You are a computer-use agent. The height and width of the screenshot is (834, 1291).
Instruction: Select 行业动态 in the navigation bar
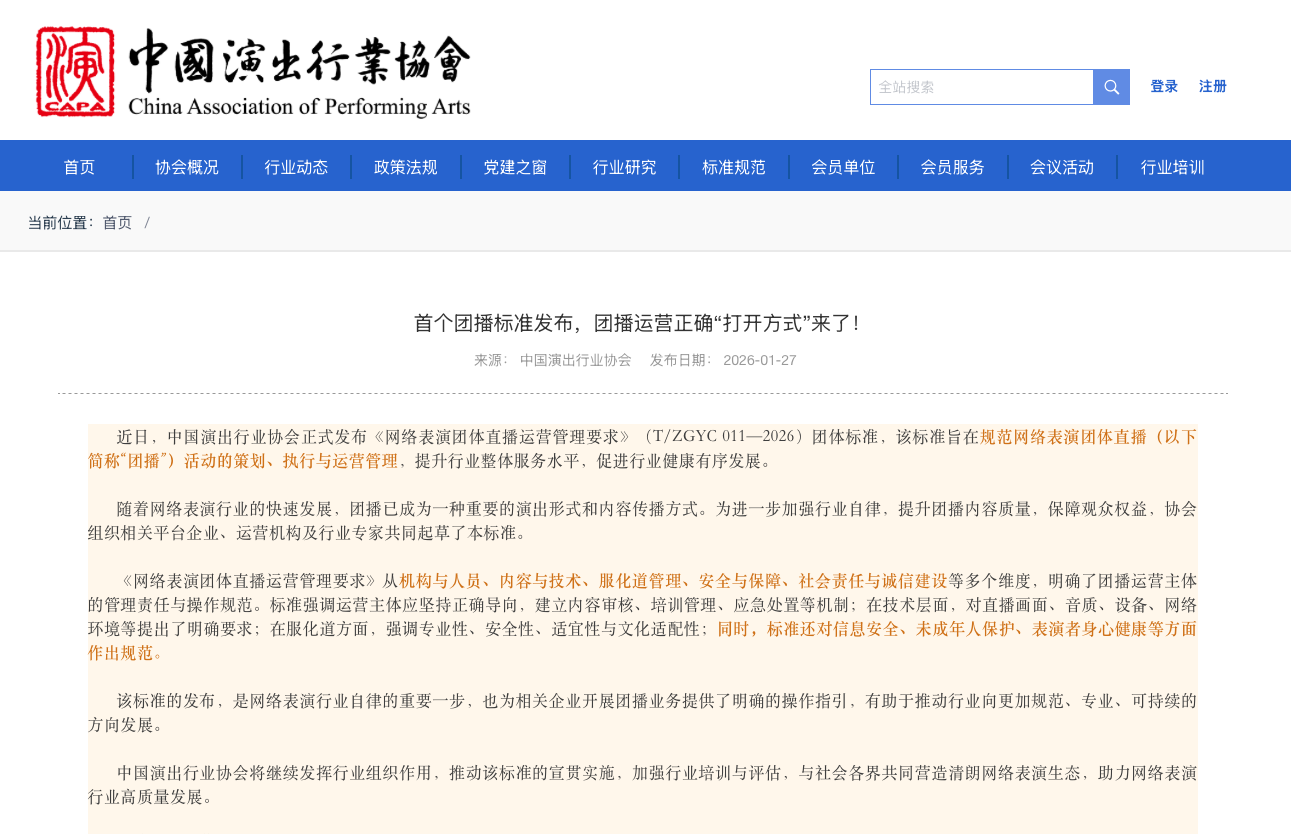[x=296, y=167]
